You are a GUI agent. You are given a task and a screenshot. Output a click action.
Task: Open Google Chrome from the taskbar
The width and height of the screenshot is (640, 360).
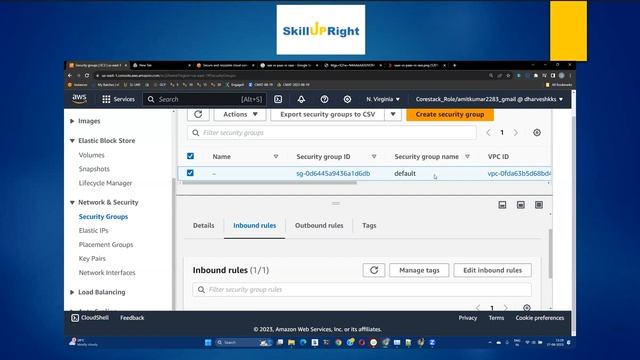(338, 342)
